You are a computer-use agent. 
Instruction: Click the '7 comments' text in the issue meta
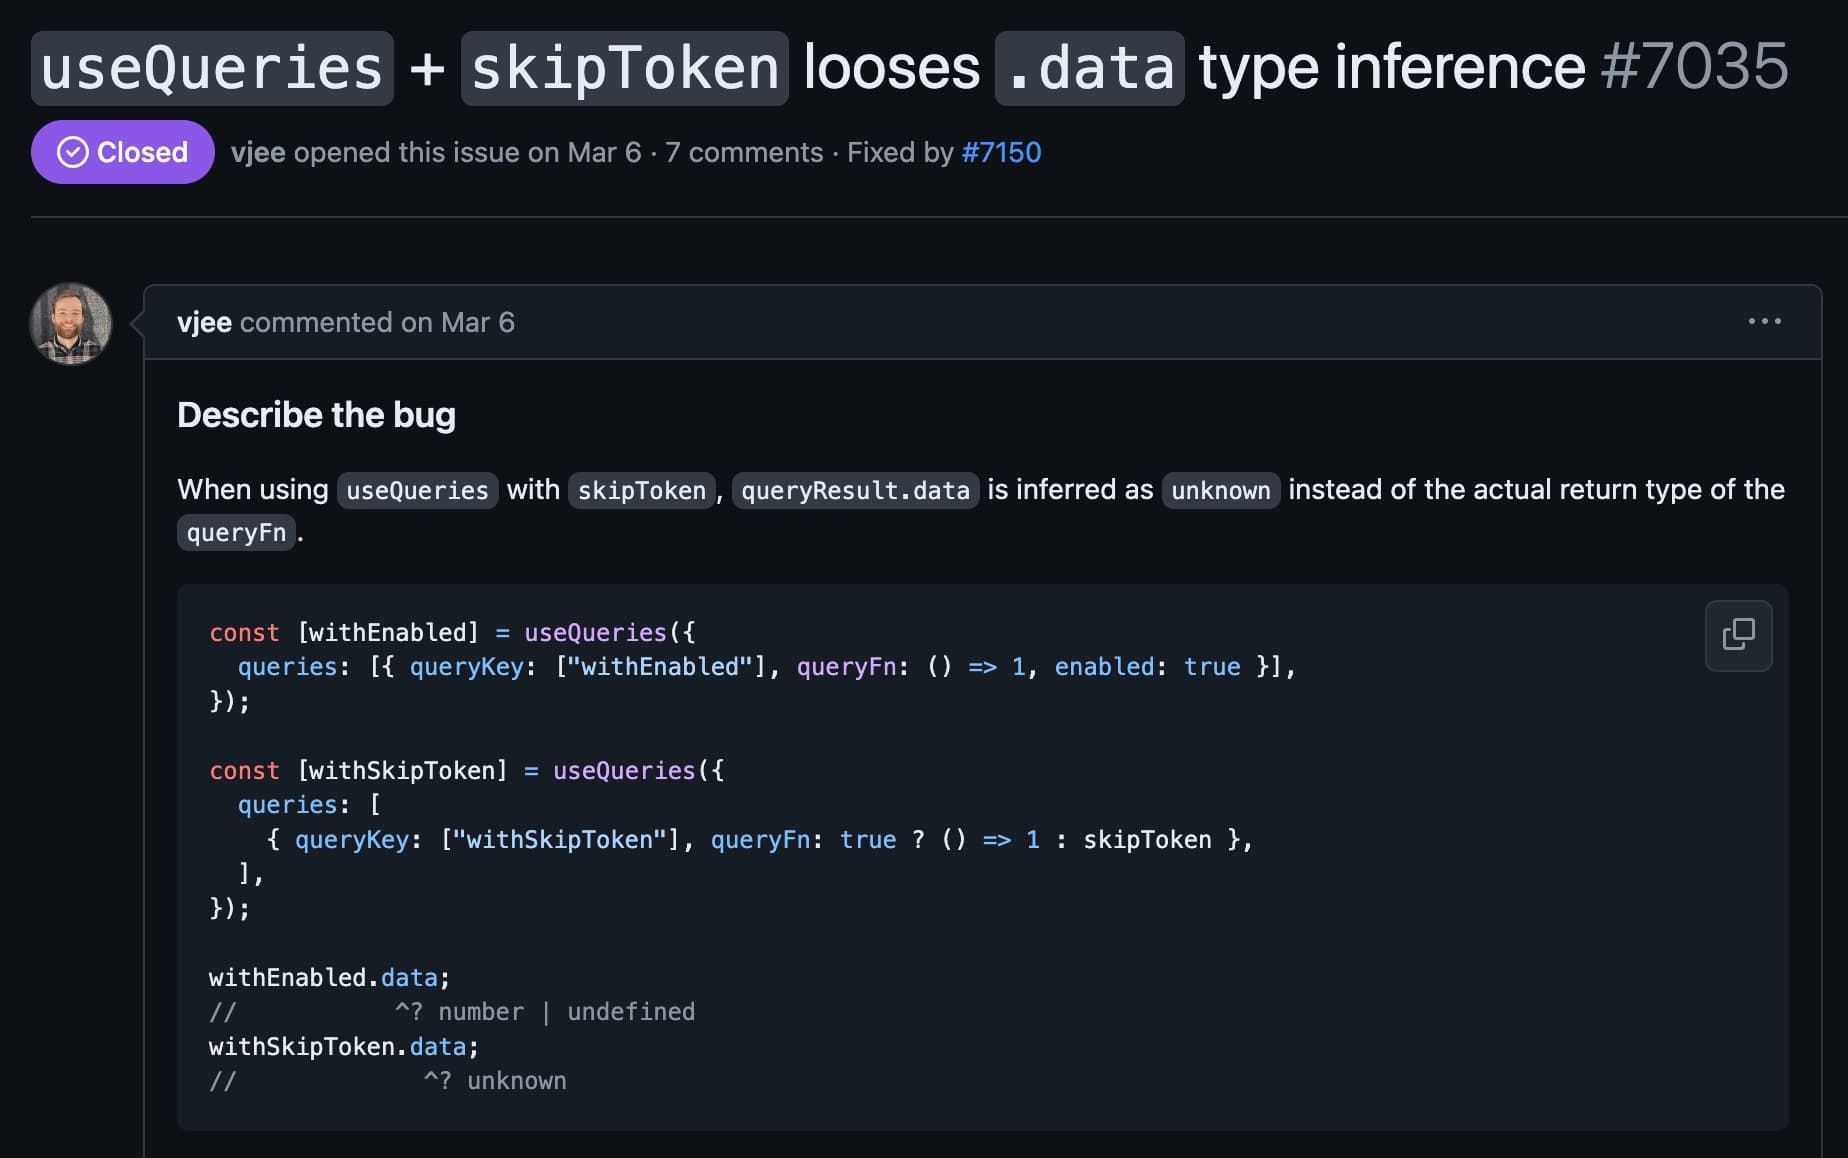[x=744, y=152]
